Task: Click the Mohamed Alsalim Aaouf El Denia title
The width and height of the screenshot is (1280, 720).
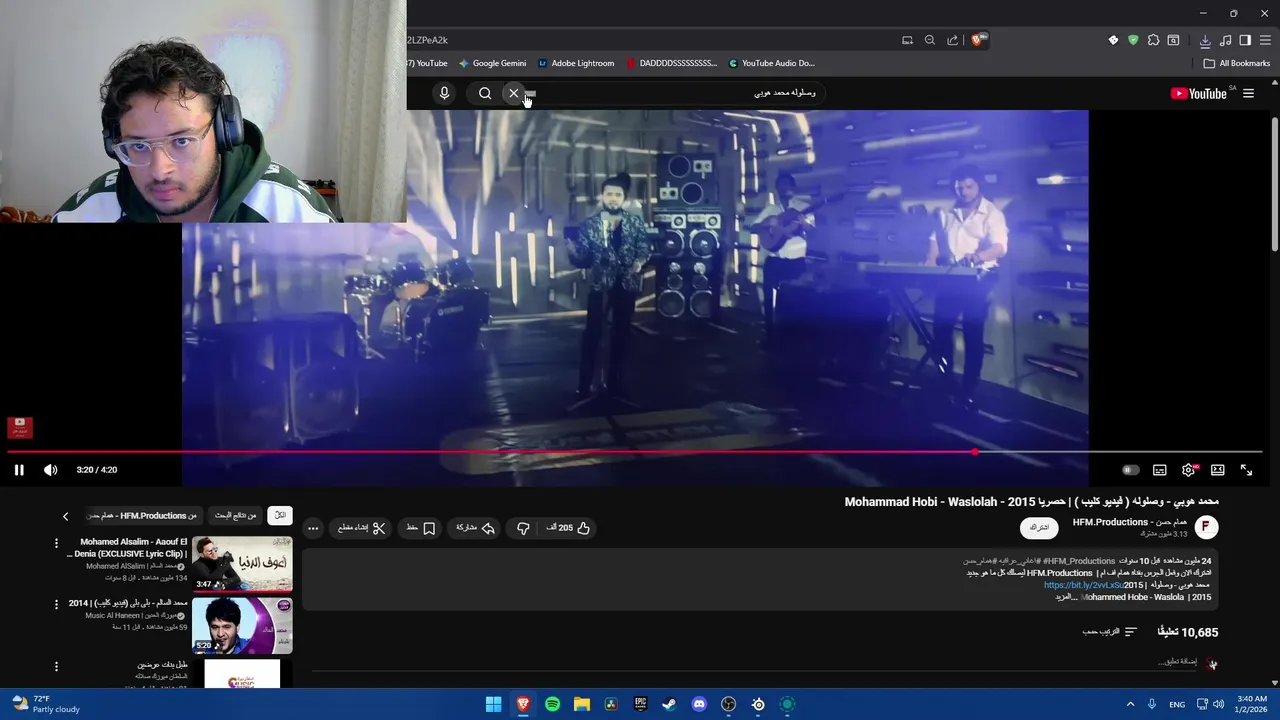Action: click(x=127, y=548)
